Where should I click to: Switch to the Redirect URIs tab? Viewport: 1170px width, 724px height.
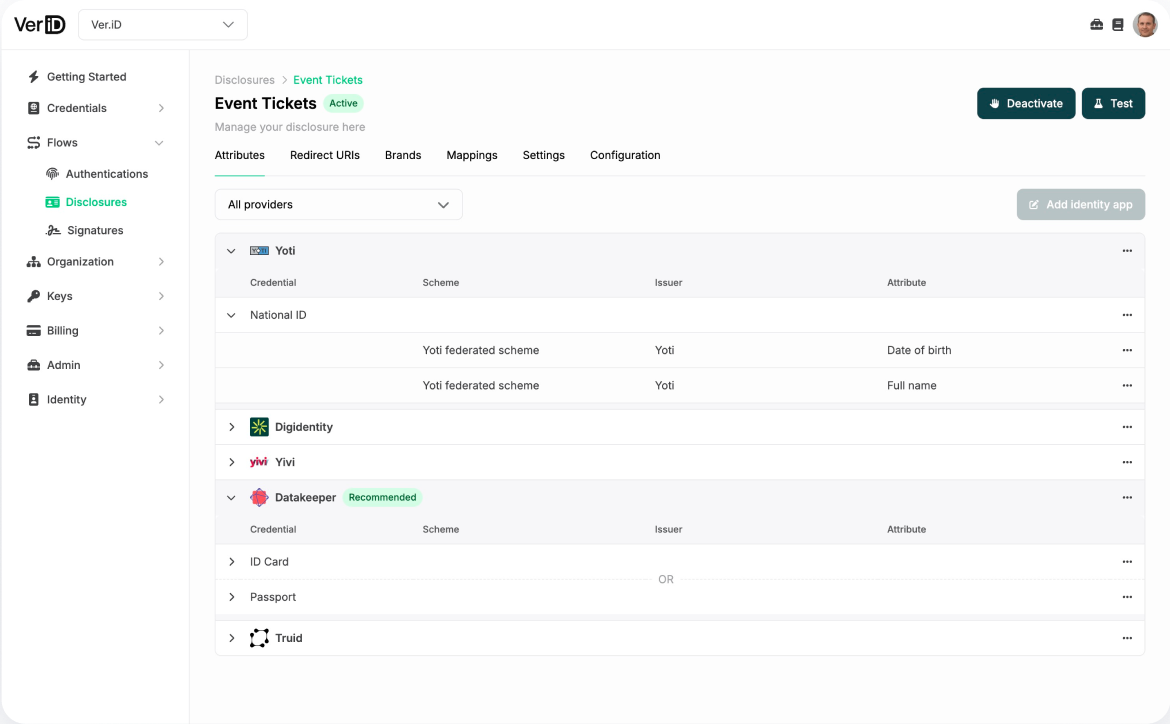tap(324, 155)
